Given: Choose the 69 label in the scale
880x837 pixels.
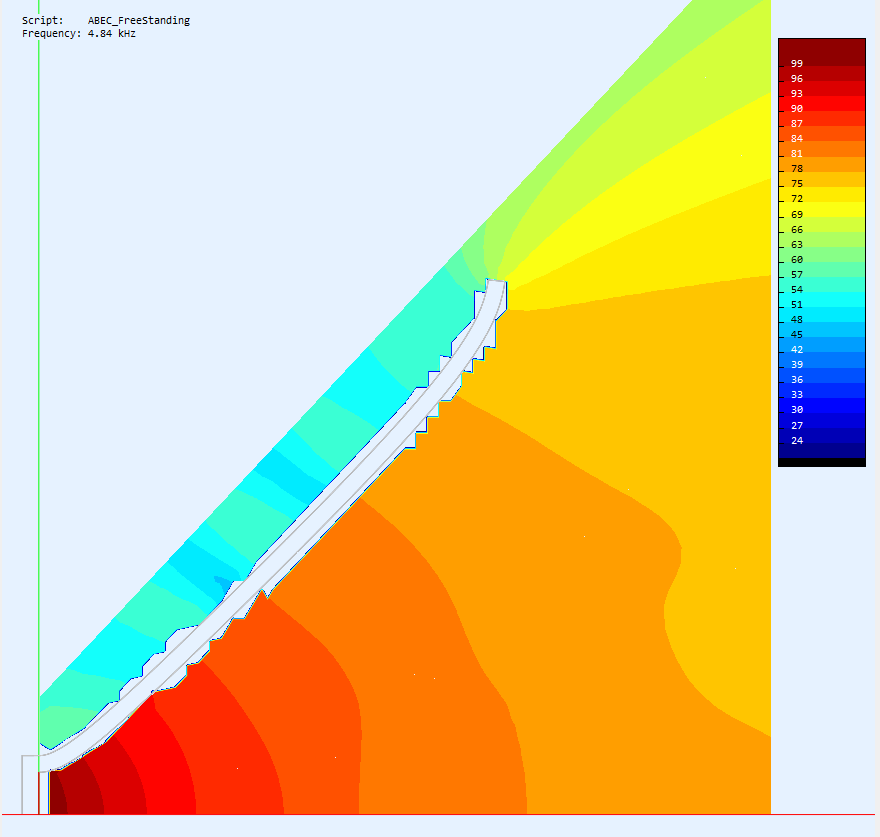Looking at the screenshot, I should (796, 215).
